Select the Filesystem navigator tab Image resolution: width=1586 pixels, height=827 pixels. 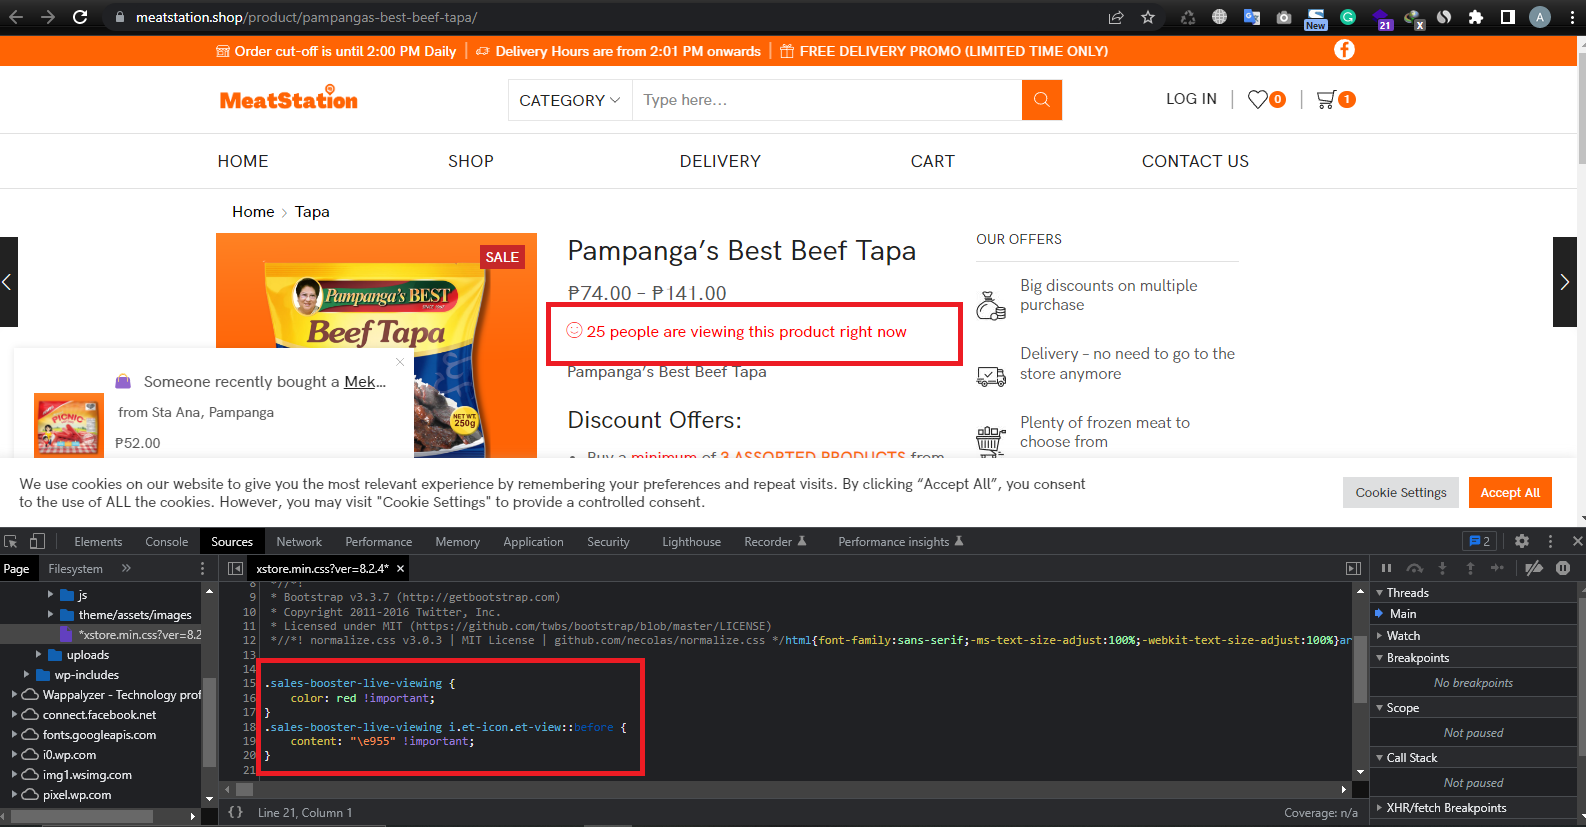click(75, 568)
